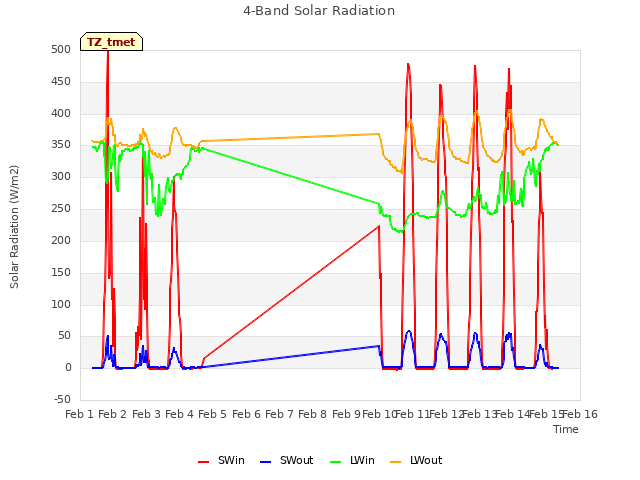Click the Solar Radiation (W/m2) axis title
This screenshot has height=480, width=640.
point(14,227)
